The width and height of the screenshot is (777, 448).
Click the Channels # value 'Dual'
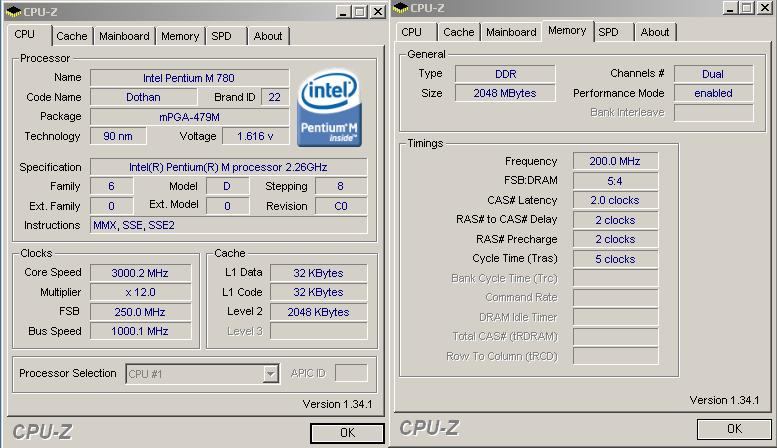tap(714, 74)
